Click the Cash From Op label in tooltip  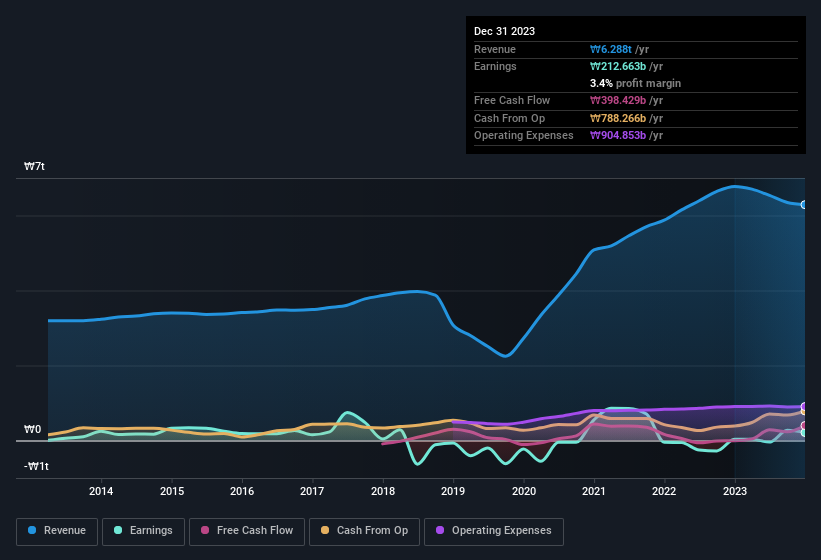pyautogui.click(x=509, y=118)
